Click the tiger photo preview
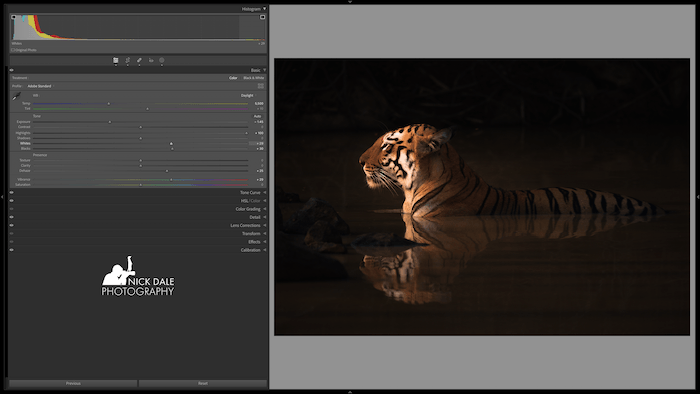This screenshot has height=394, width=700. point(482,197)
